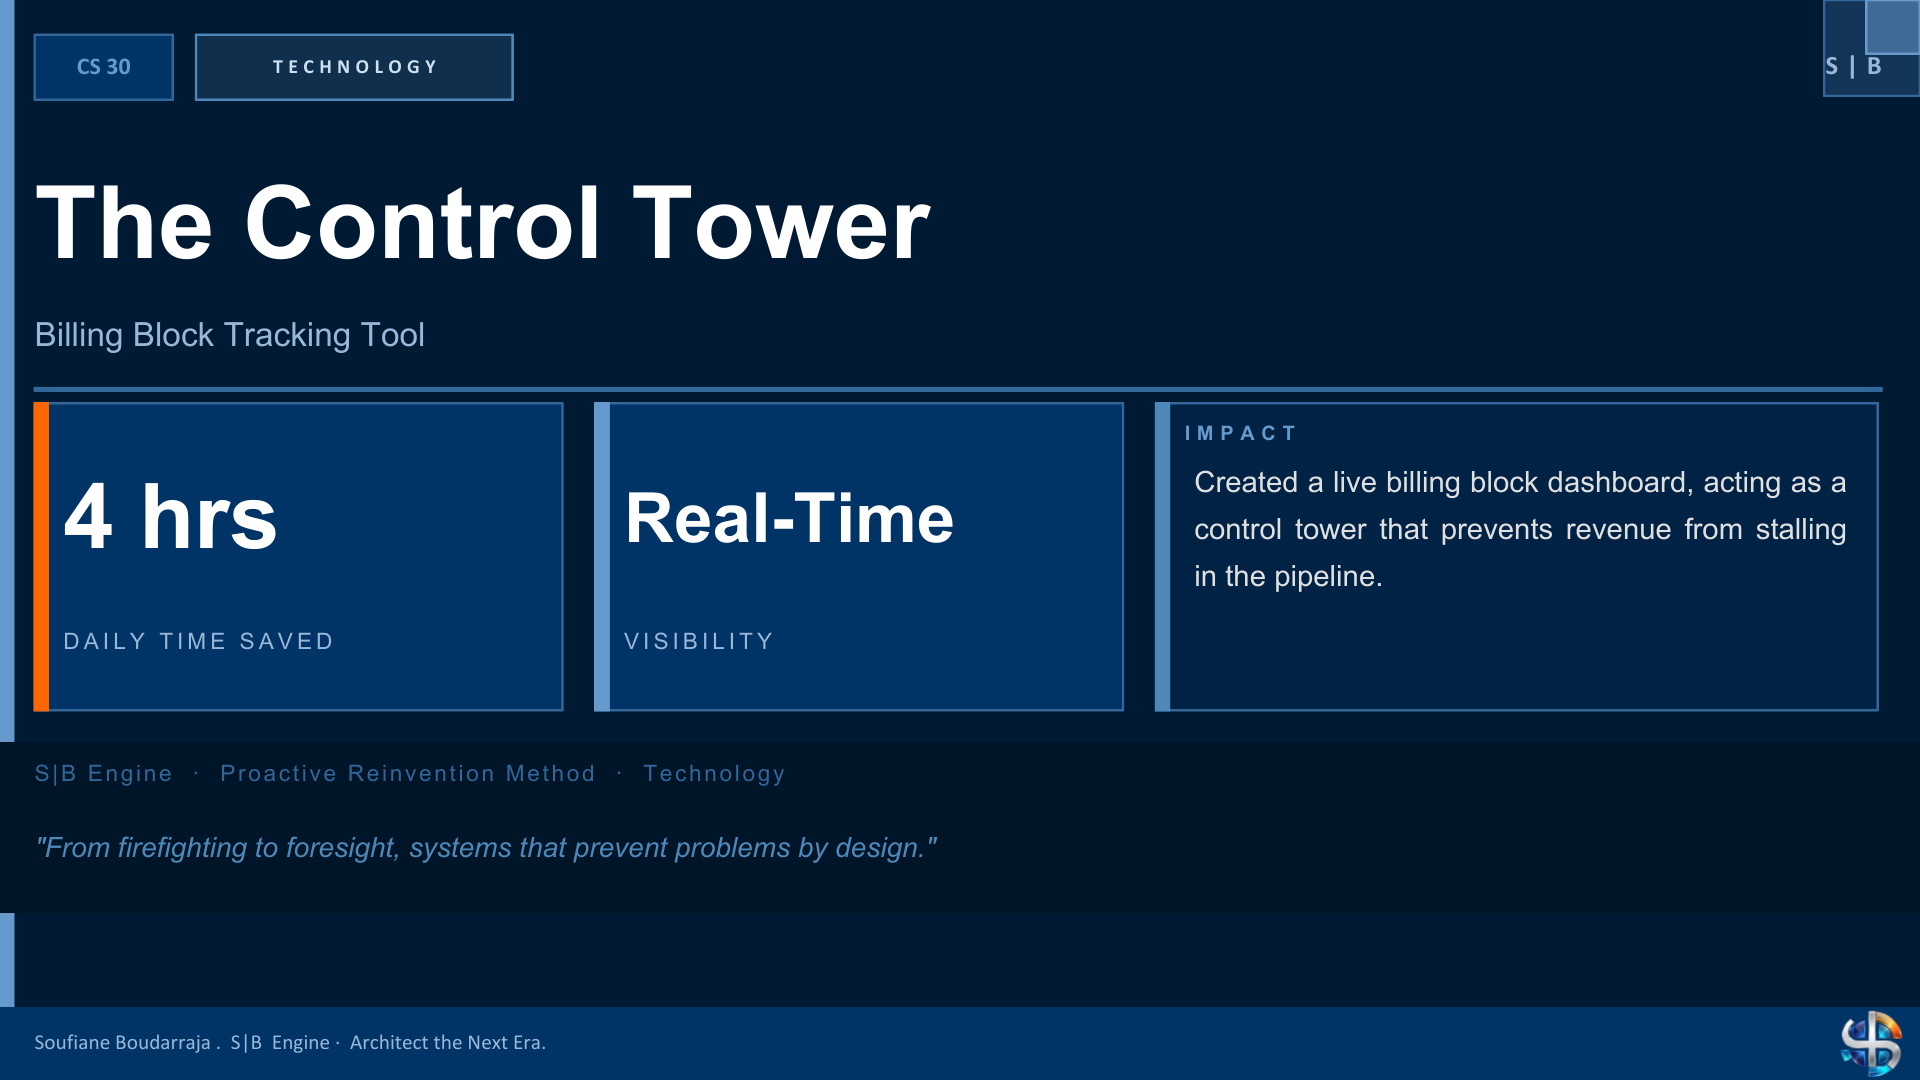
Task: Click 'Soufiane Boudarraja' in the footer
Action: coord(122,1042)
